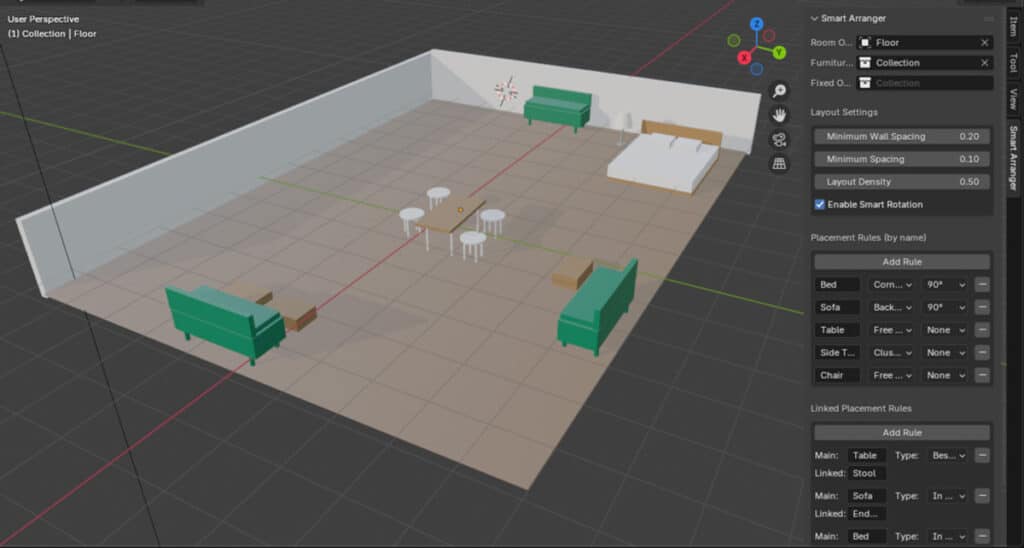Image resolution: width=1024 pixels, height=548 pixels.
Task: Switch perspective with the grid icon
Action: pos(779,164)
